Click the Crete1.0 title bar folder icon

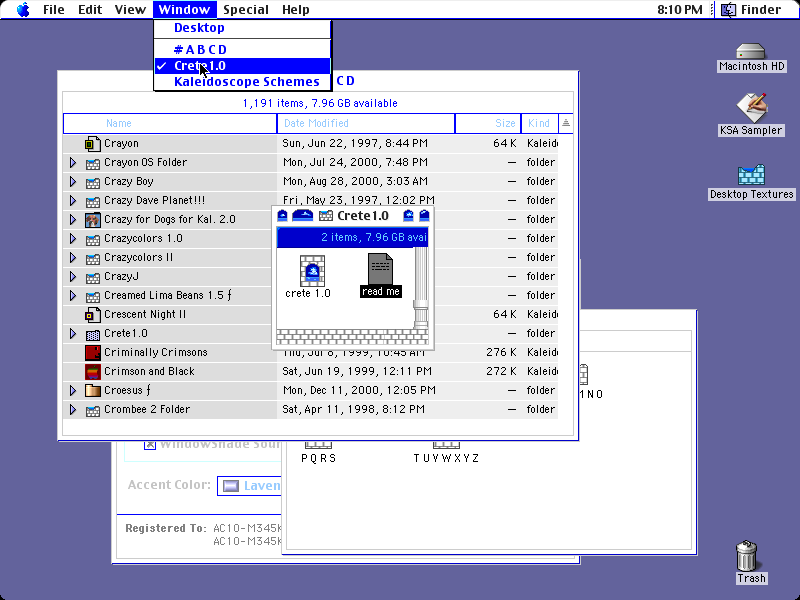(x=326, y=216)
